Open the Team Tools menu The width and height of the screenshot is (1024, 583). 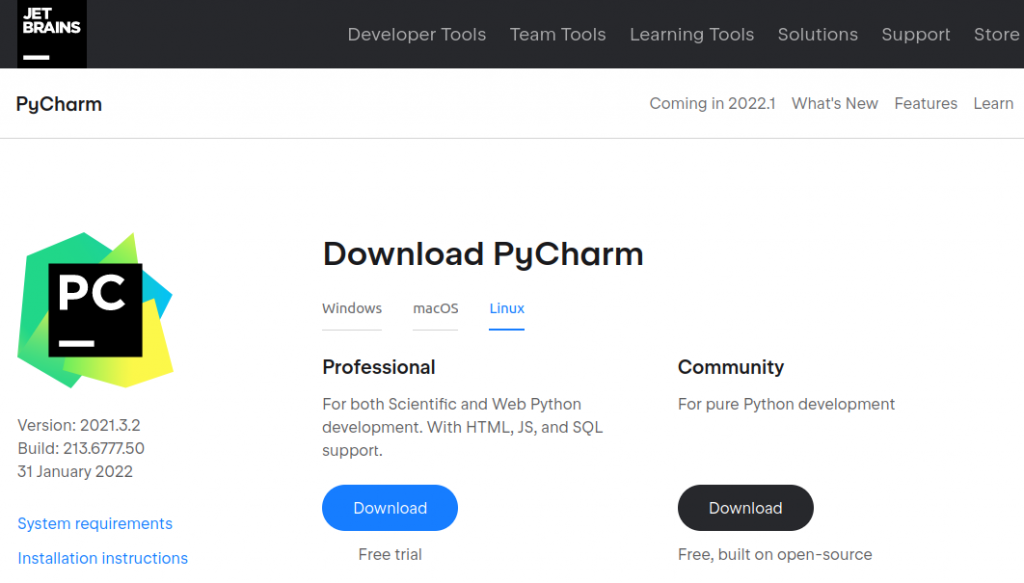click(557, 34)
